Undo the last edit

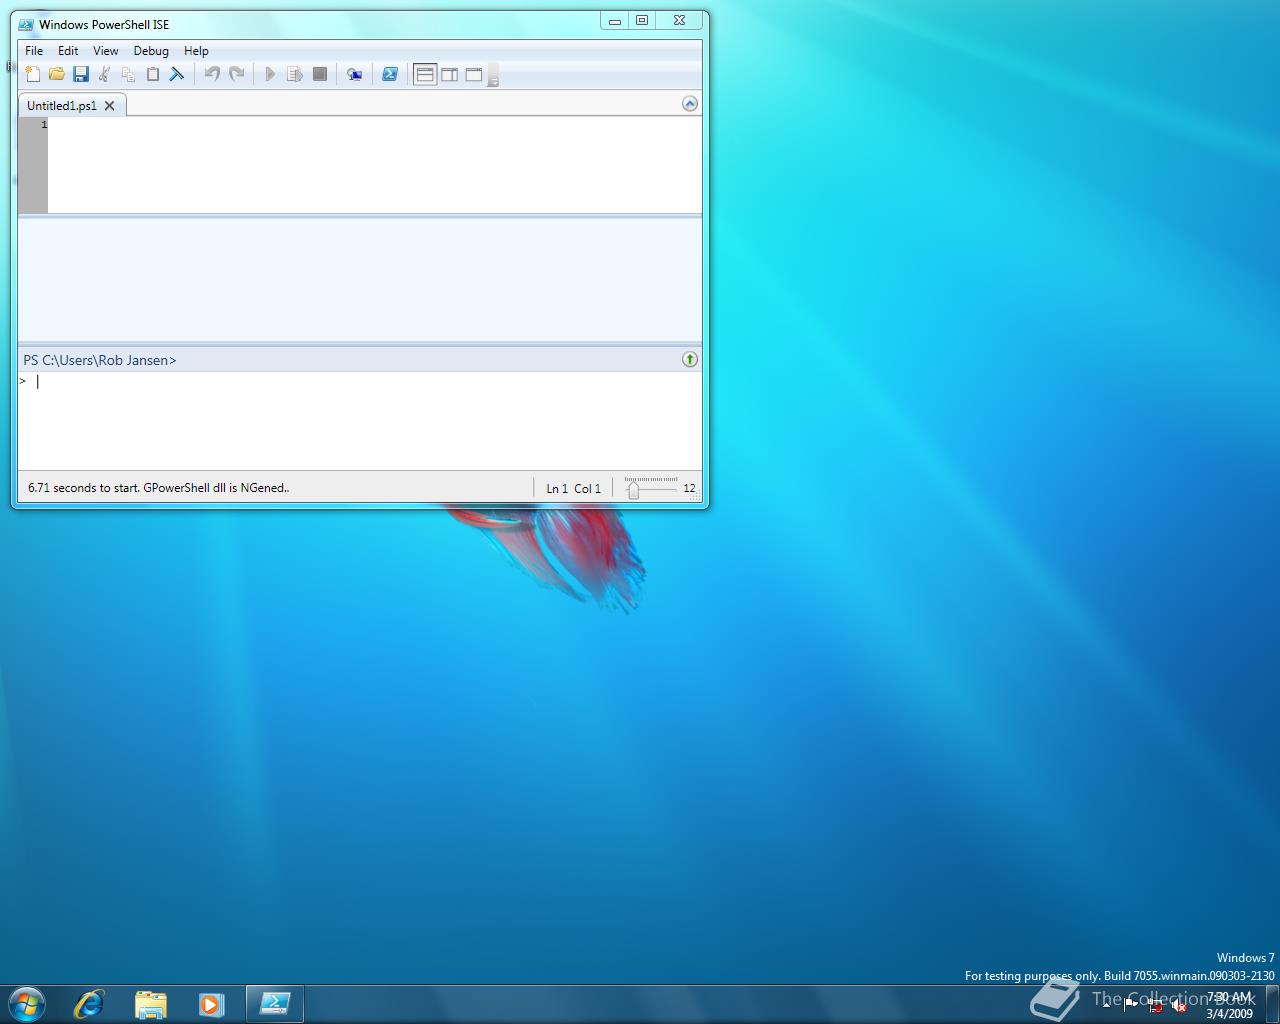212,74
